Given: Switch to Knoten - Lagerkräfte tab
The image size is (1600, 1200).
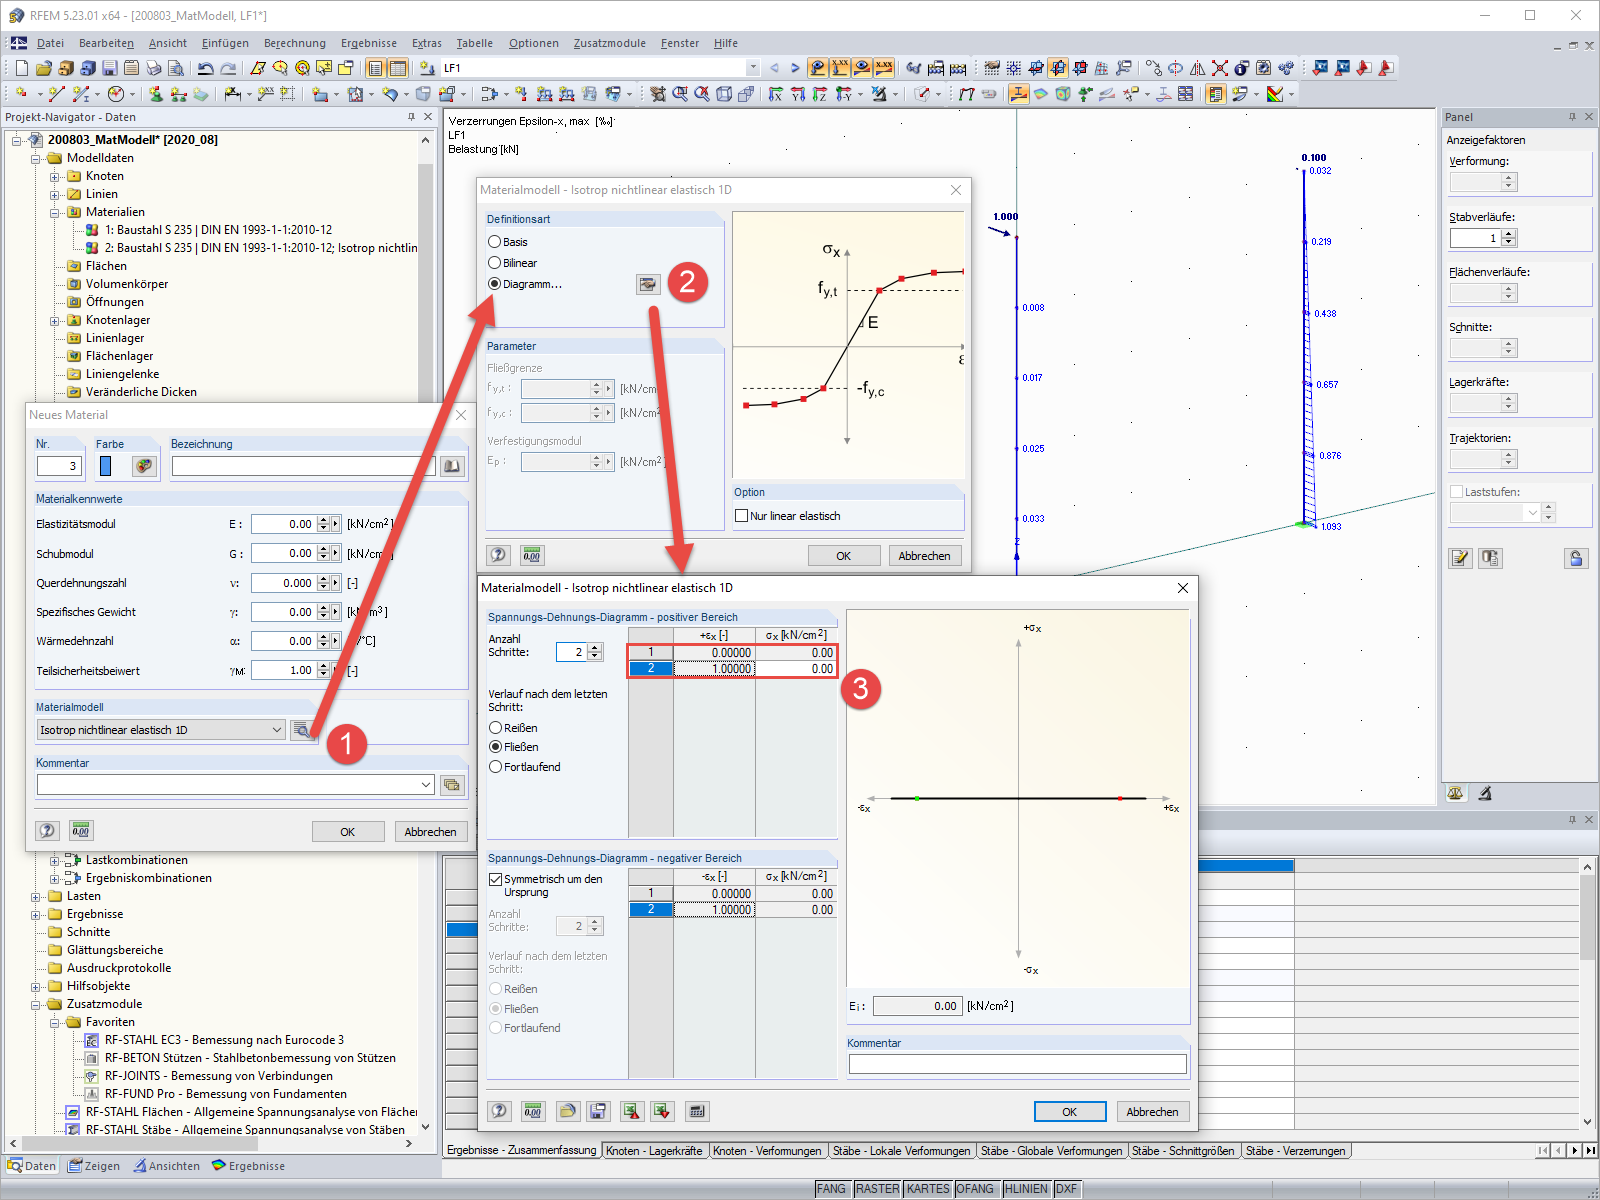Looking at the screenshot, I should click(x=654, y=1151).
